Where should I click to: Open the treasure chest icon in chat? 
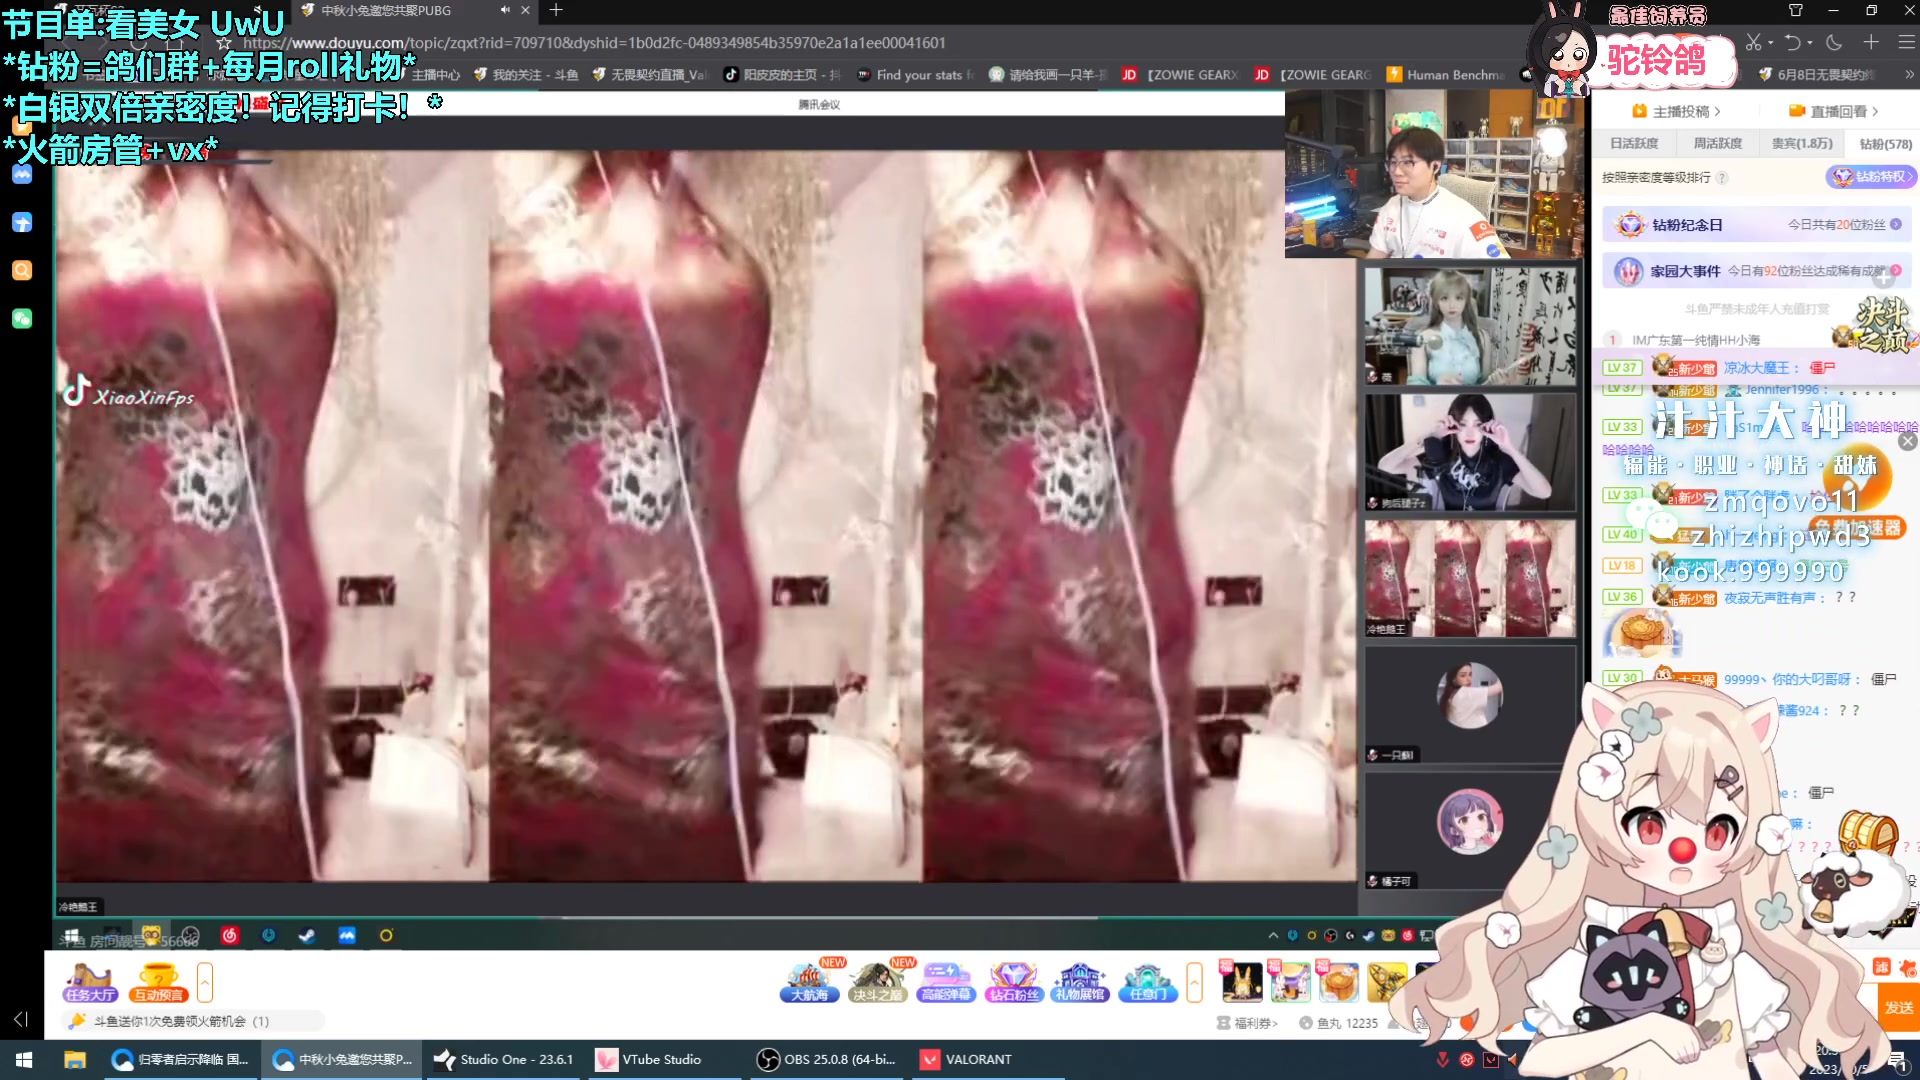1868,832
